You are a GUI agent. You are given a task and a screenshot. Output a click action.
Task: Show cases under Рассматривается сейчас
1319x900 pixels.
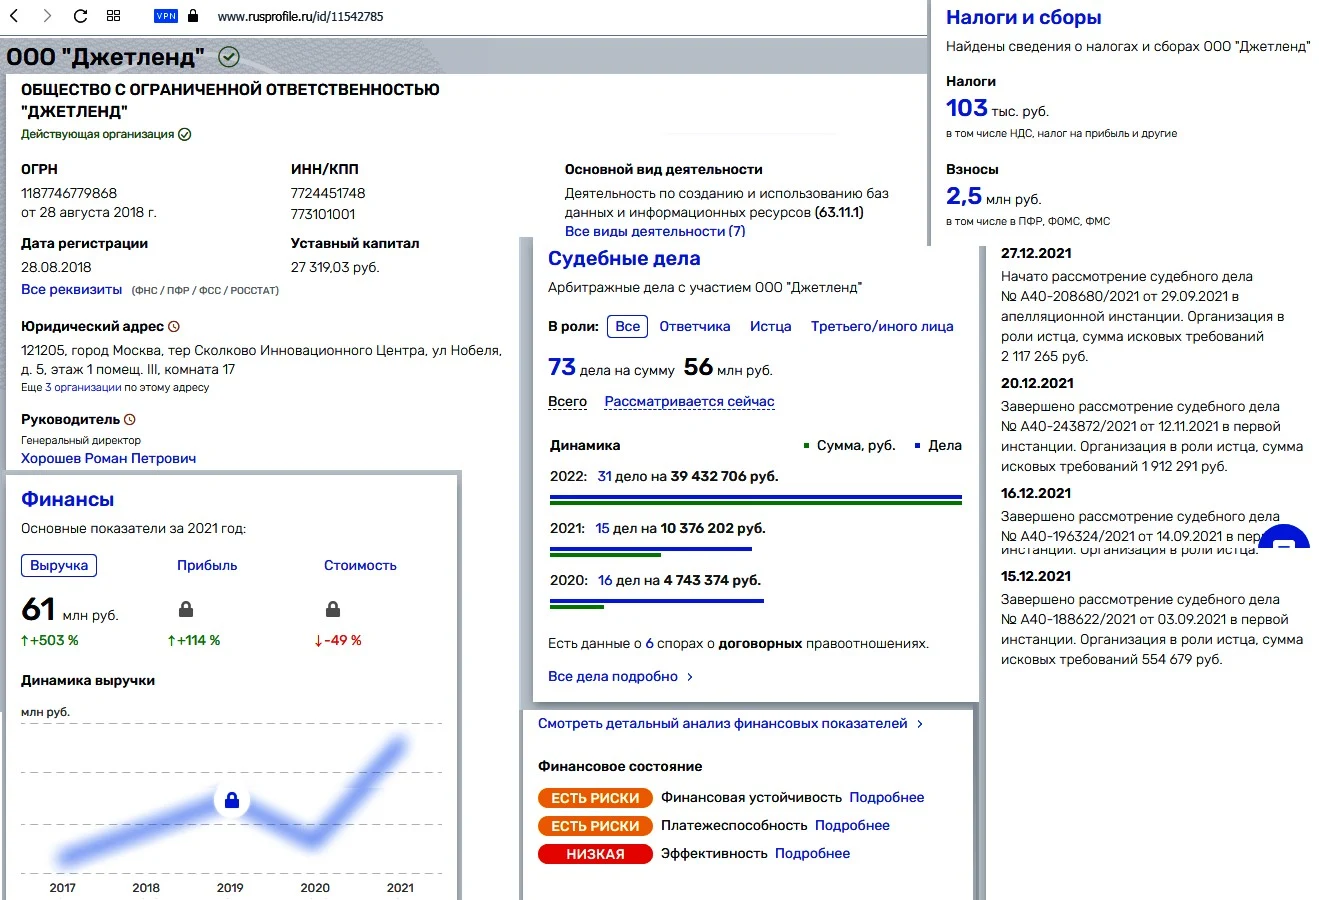690,402
